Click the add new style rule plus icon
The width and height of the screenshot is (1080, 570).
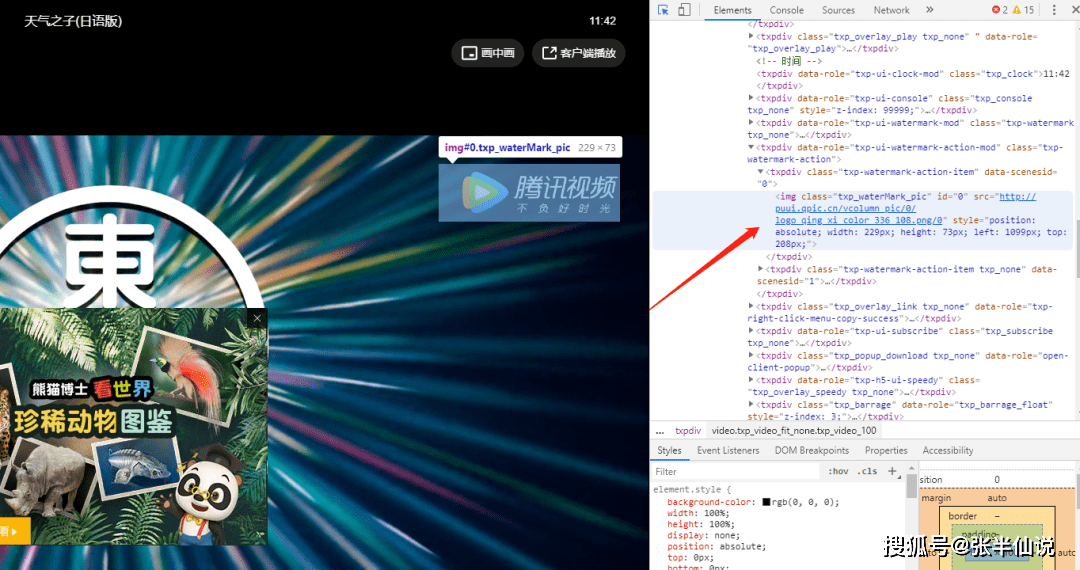892,471
